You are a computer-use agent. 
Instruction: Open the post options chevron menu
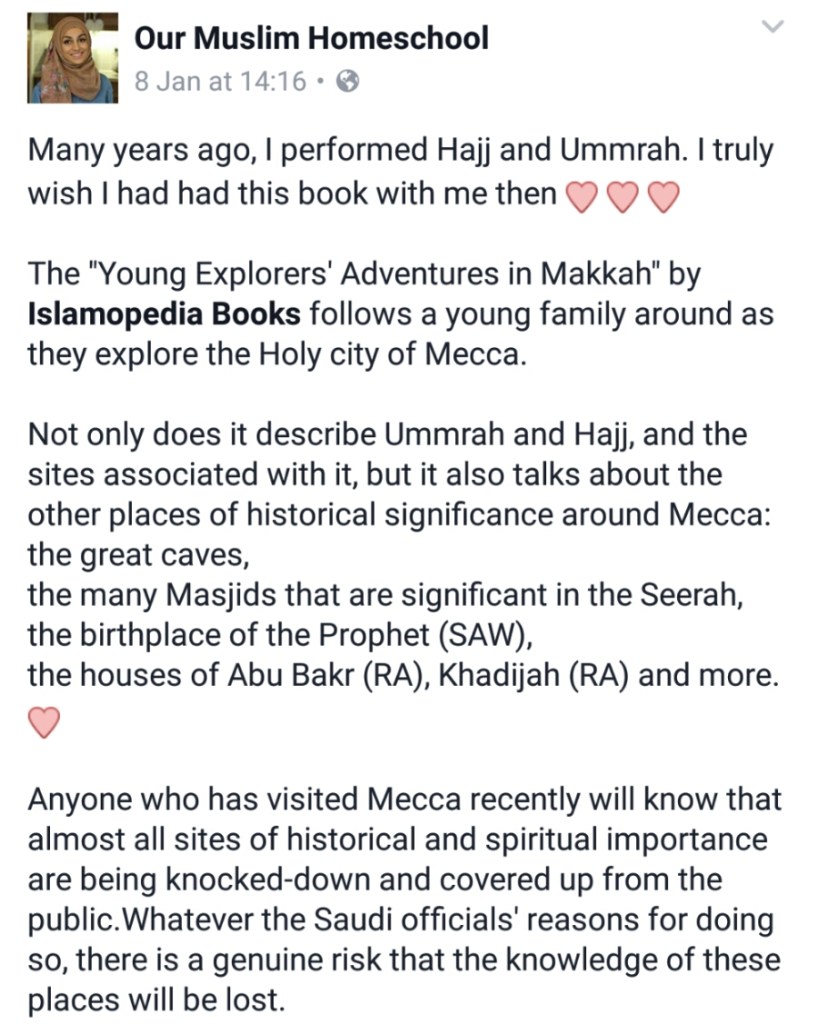773,27
